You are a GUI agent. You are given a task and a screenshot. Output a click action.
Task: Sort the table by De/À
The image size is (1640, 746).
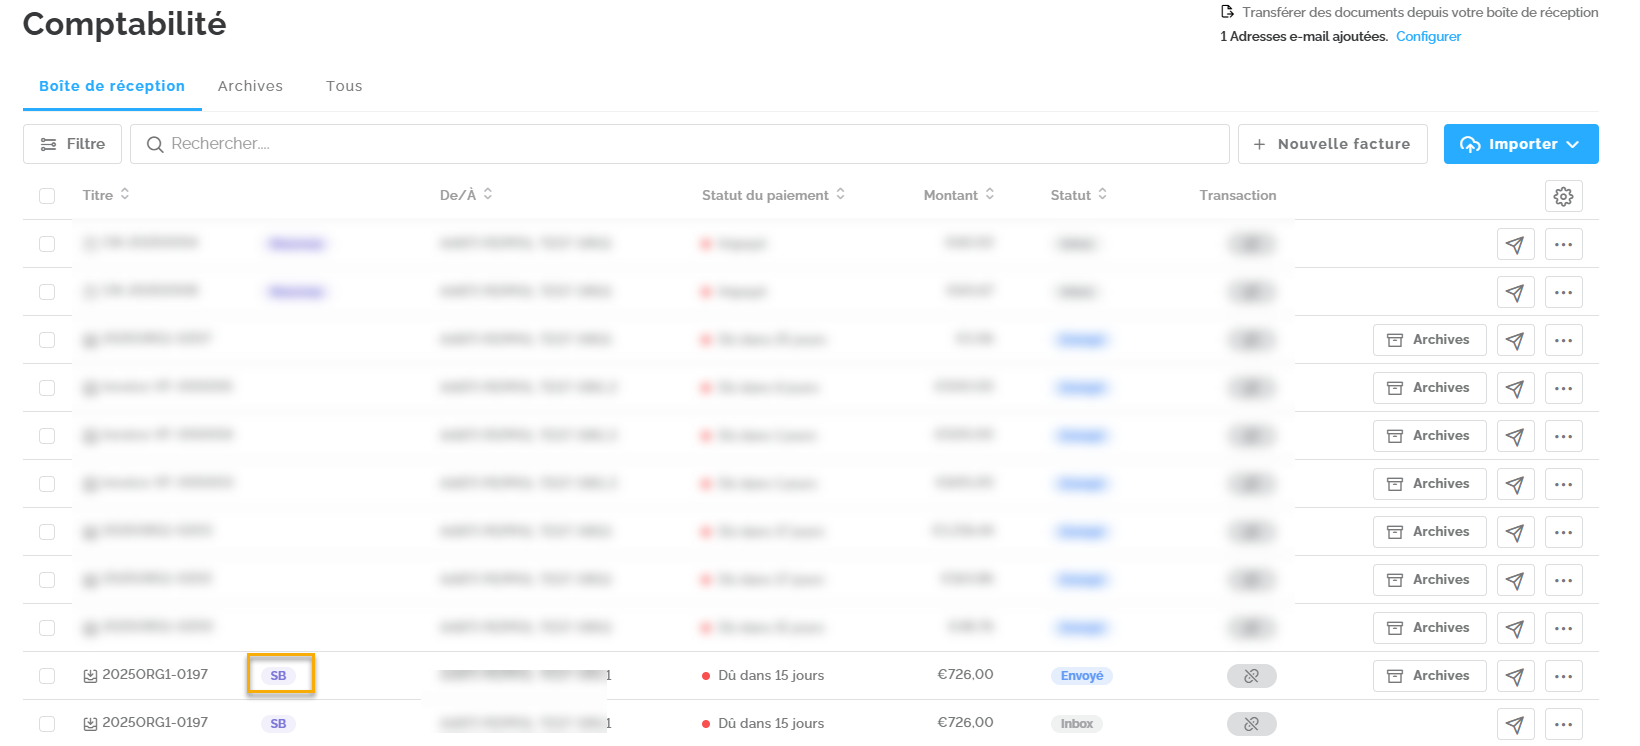466,195
